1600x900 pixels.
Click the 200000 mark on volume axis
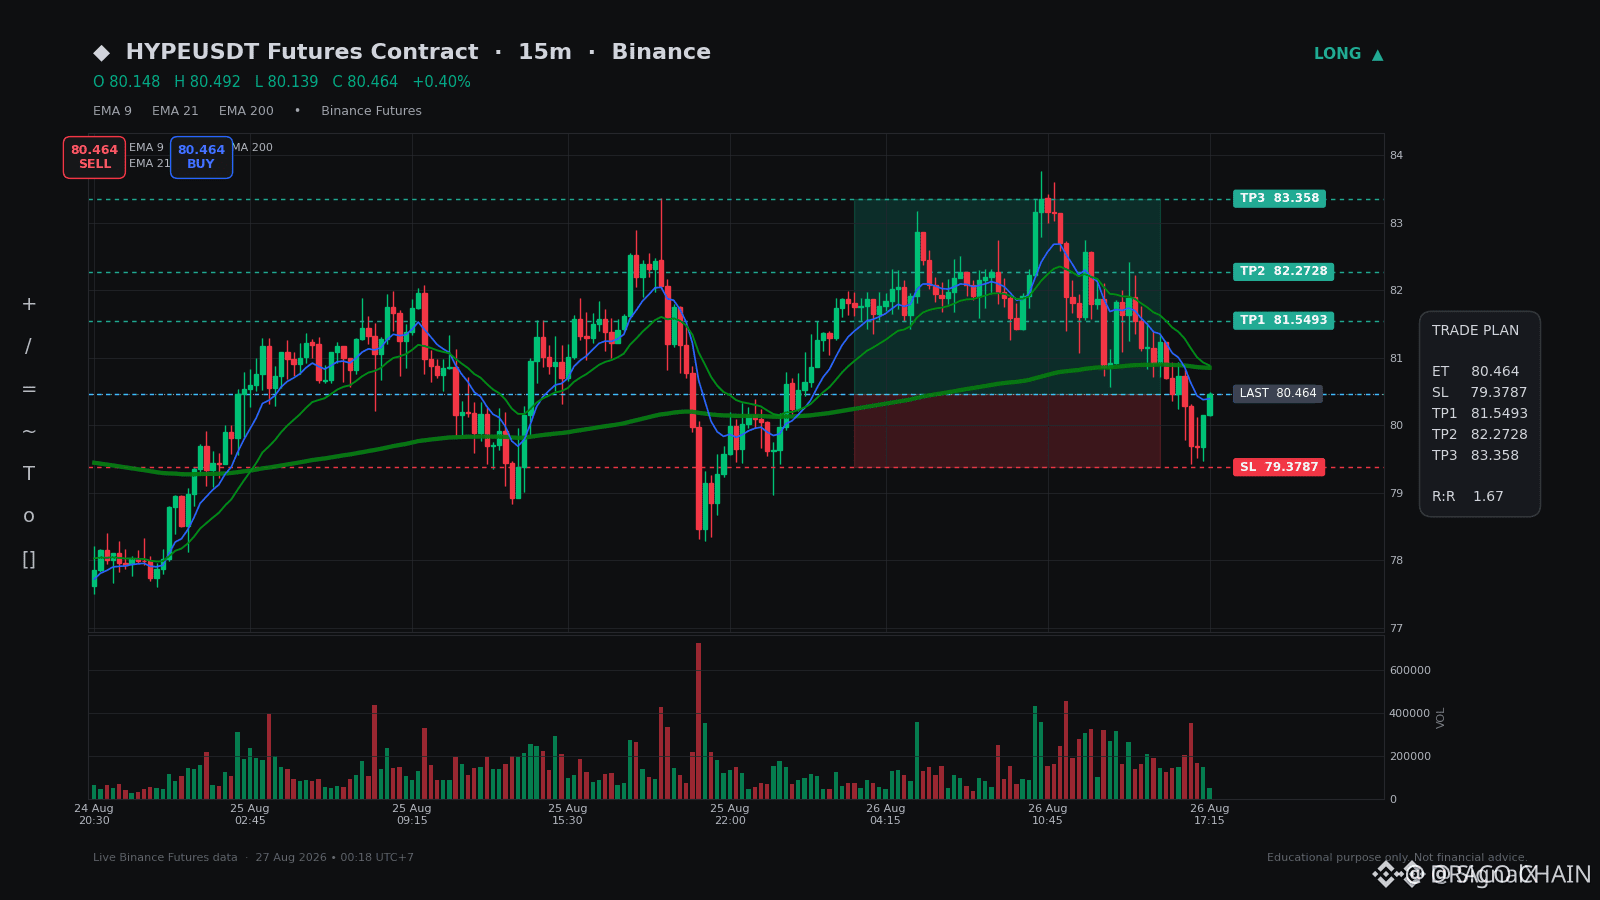click(x=1410, y=756)
